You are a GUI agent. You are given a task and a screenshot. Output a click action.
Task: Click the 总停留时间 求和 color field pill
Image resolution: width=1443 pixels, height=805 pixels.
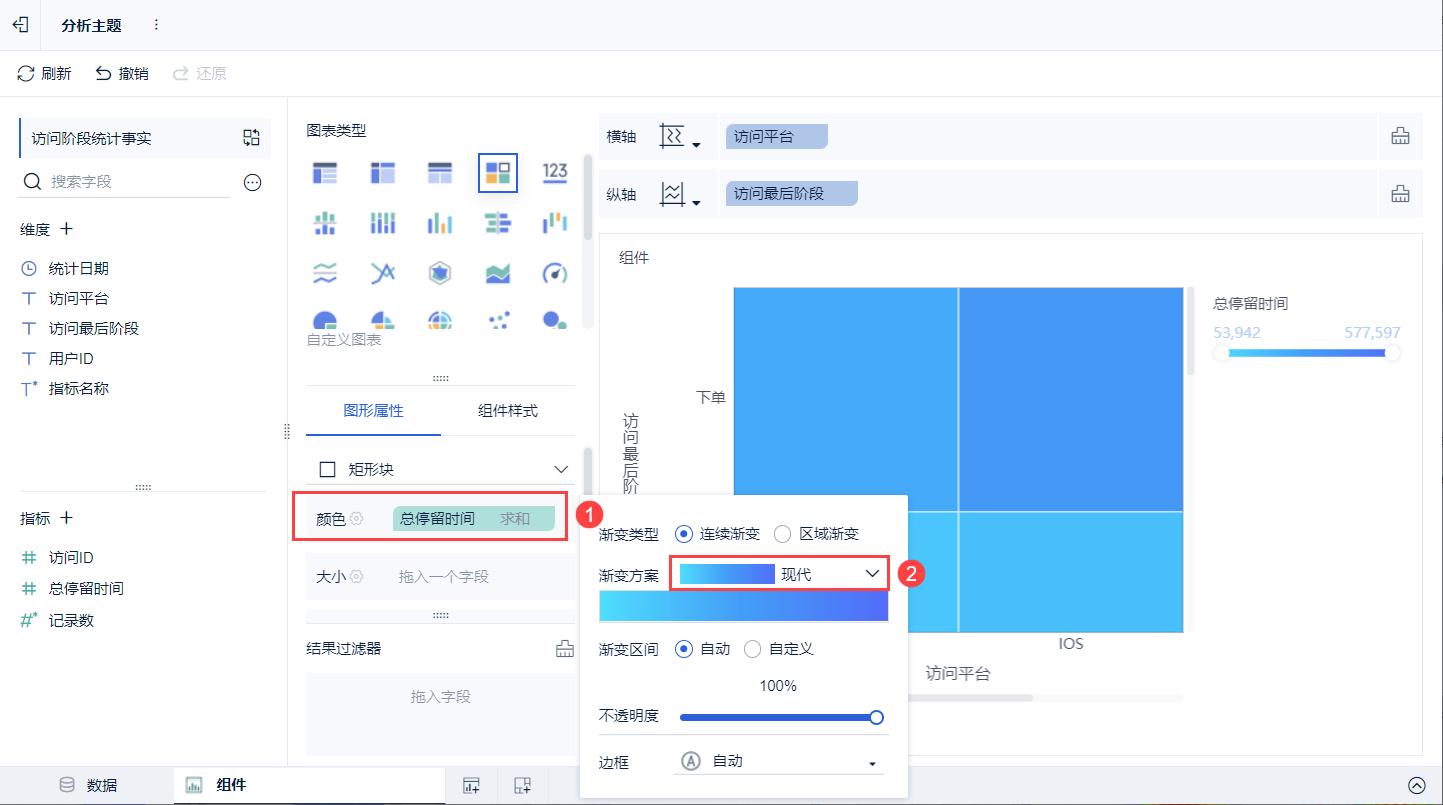tap(474, 518)
